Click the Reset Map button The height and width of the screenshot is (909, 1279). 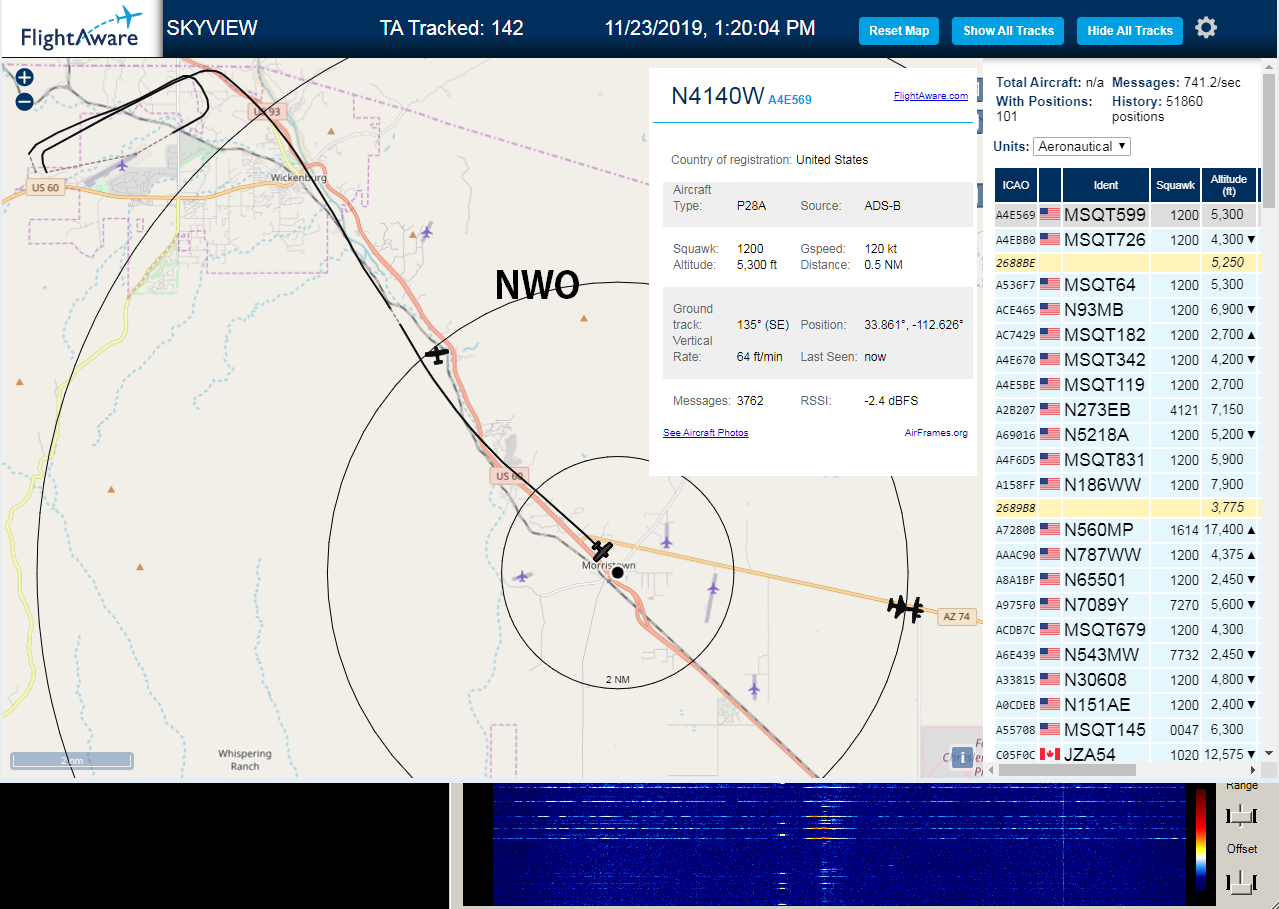click(899, 31)
